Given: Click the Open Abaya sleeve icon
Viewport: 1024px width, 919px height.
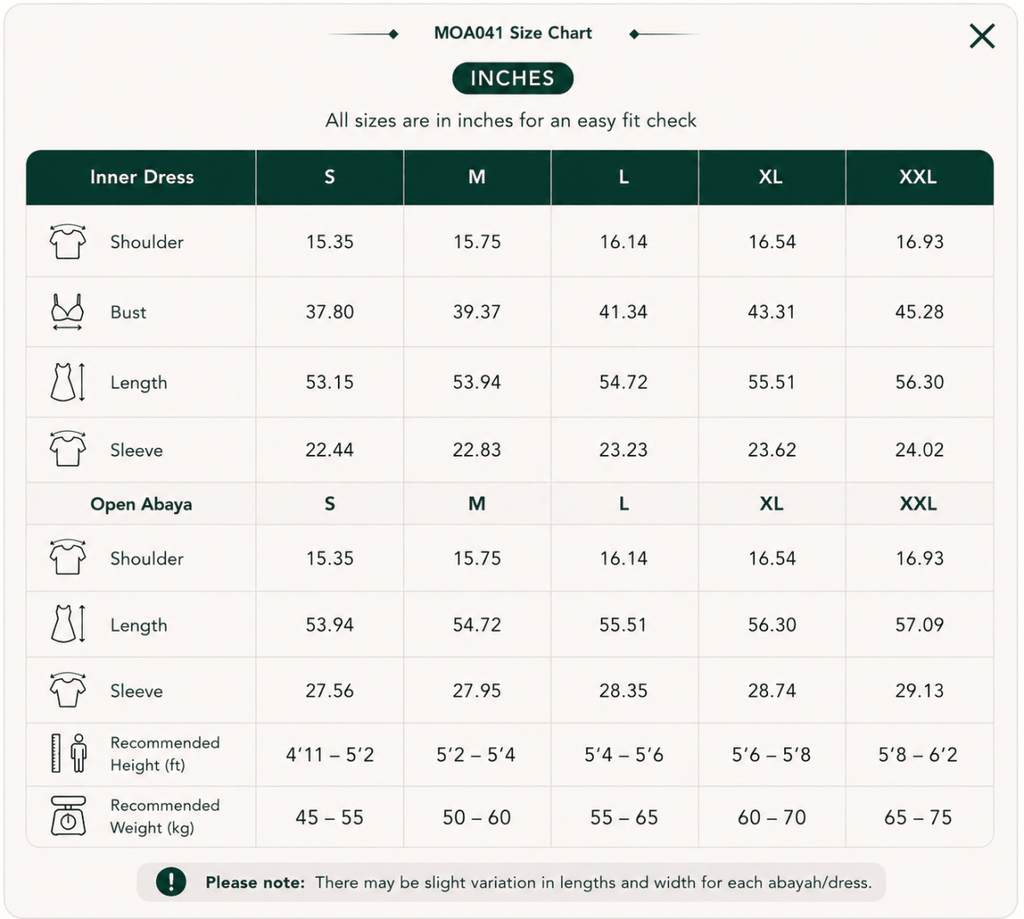Looking at the screenshot, I should tap(68, 690).
